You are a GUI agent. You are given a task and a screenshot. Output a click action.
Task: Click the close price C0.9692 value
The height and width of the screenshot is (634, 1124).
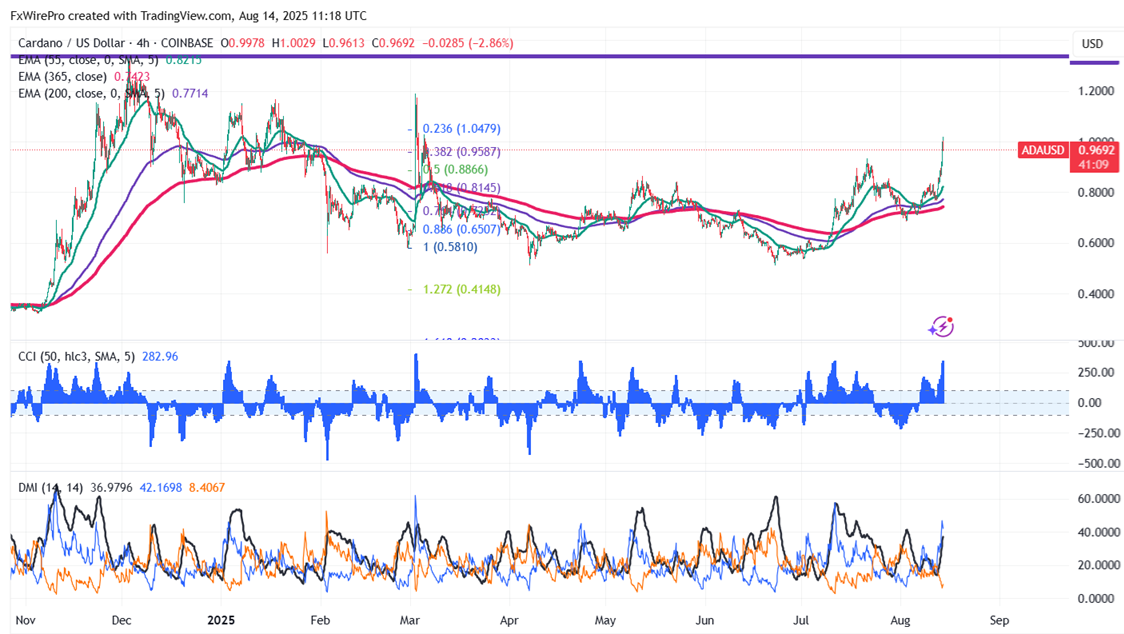[x=394, y=43]
